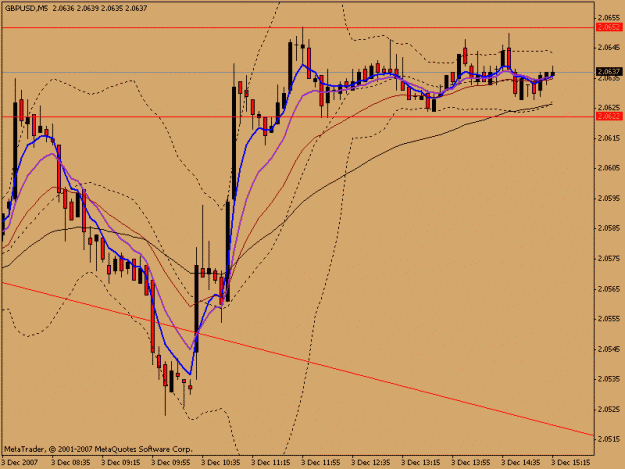Select the red 2.0652 price level label

(x=609, y=27)
